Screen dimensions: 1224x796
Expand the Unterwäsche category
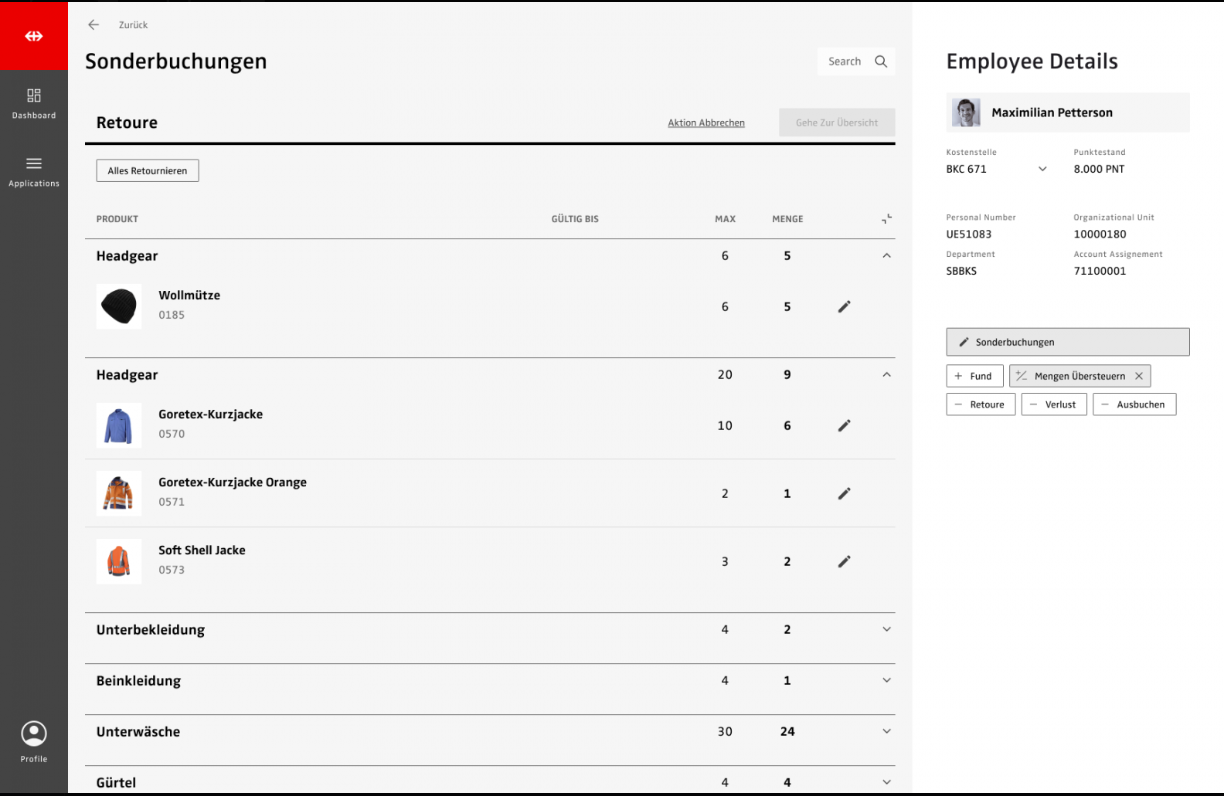(x=886, y=732)
